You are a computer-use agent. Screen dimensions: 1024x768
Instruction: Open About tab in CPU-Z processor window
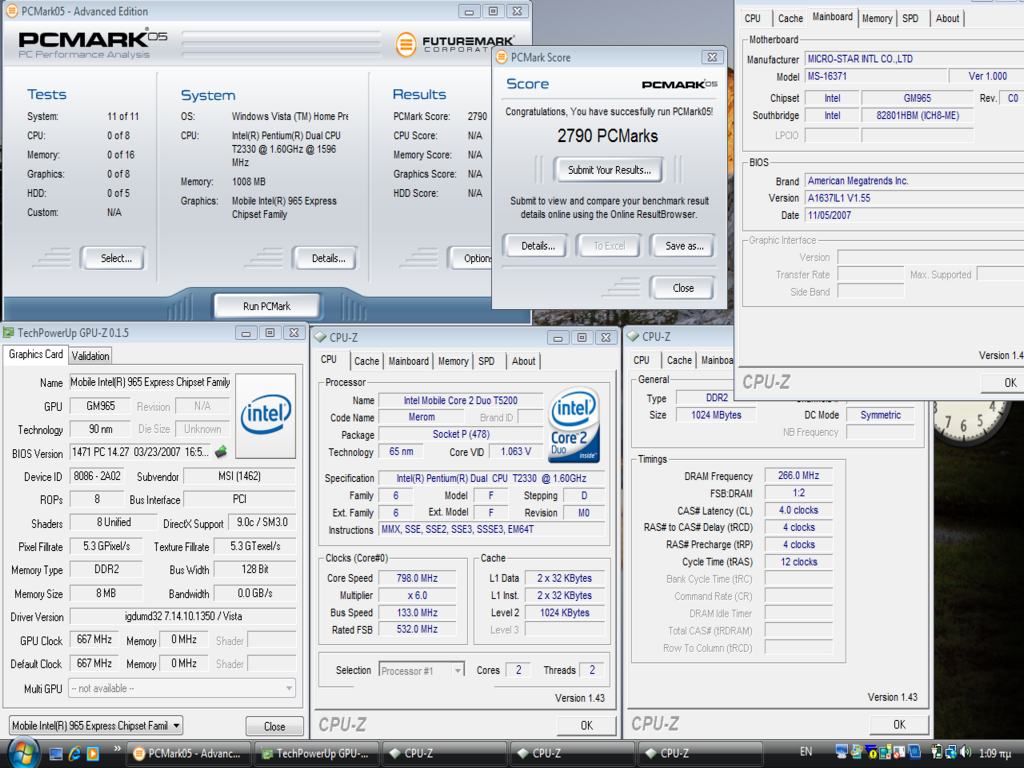click(524, 361)
